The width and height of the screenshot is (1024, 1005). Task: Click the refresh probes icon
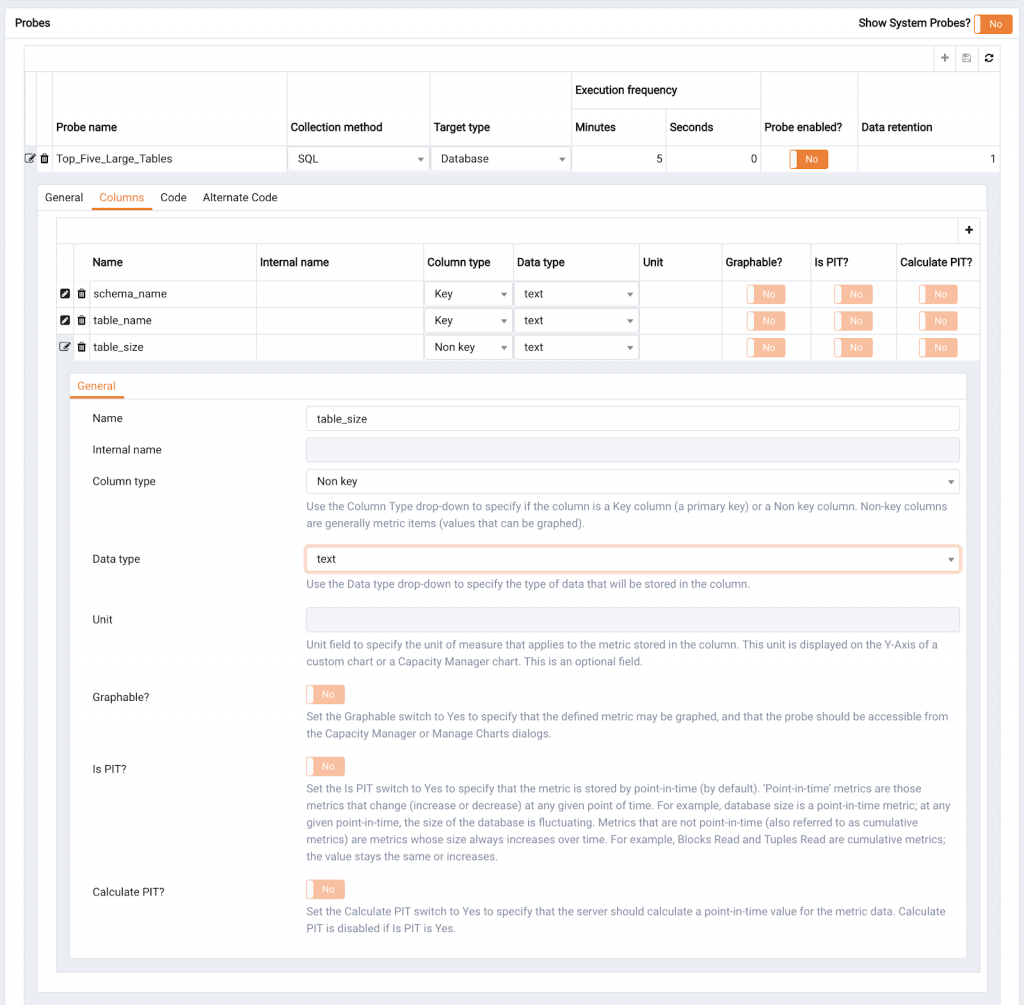tap(989, 58)
